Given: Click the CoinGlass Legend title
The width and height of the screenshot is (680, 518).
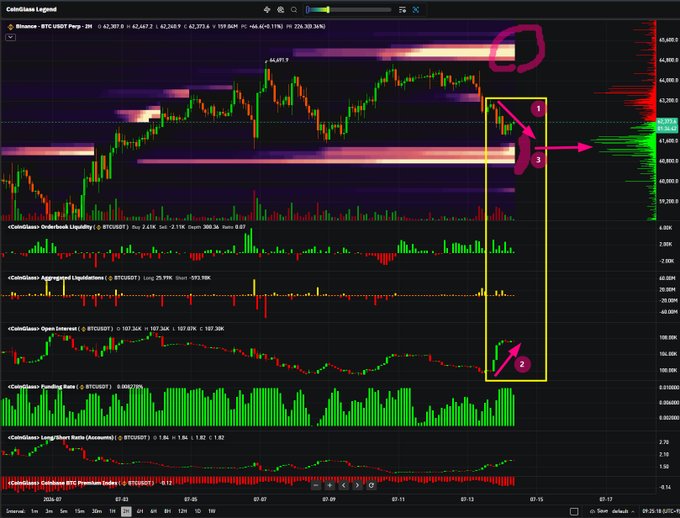Looking at the screenshot, I should (31, 10).
